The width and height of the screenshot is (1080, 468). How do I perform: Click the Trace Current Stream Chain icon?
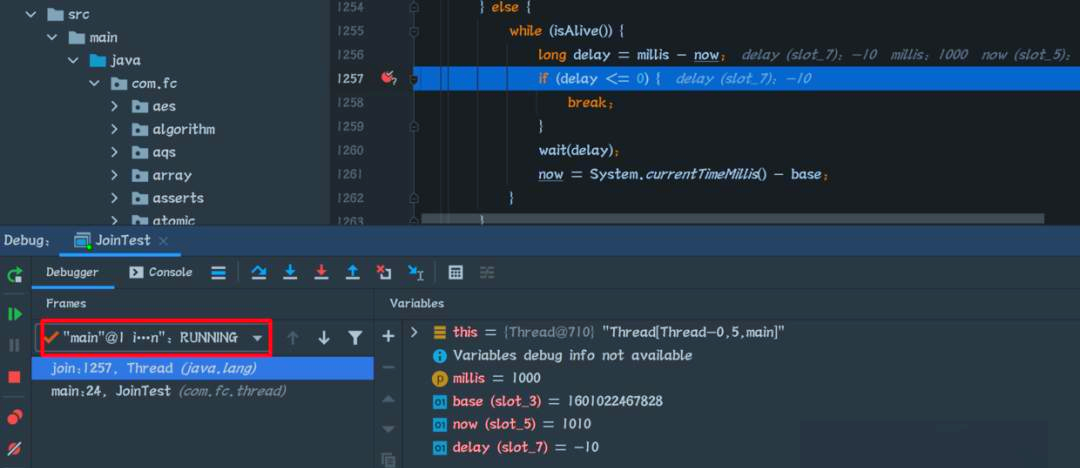point(487,273)
